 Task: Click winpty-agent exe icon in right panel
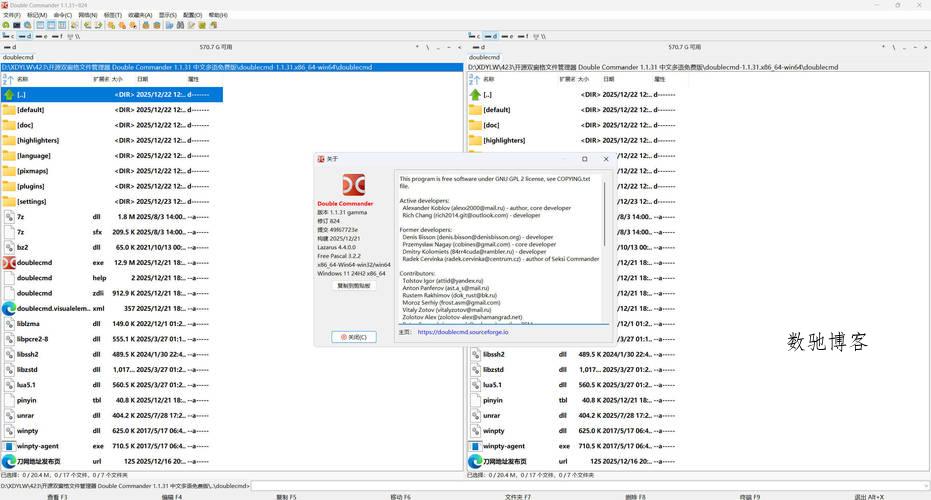(x=475, y=446)
